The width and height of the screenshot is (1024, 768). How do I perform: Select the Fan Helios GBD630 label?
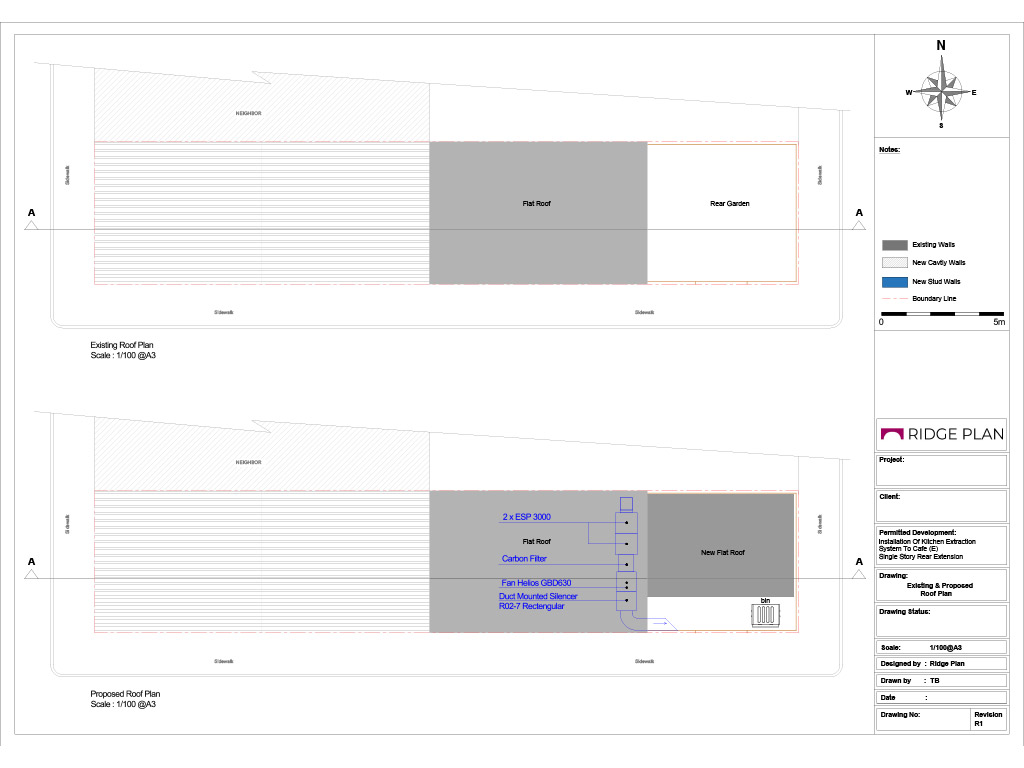(x=536, y=582)
